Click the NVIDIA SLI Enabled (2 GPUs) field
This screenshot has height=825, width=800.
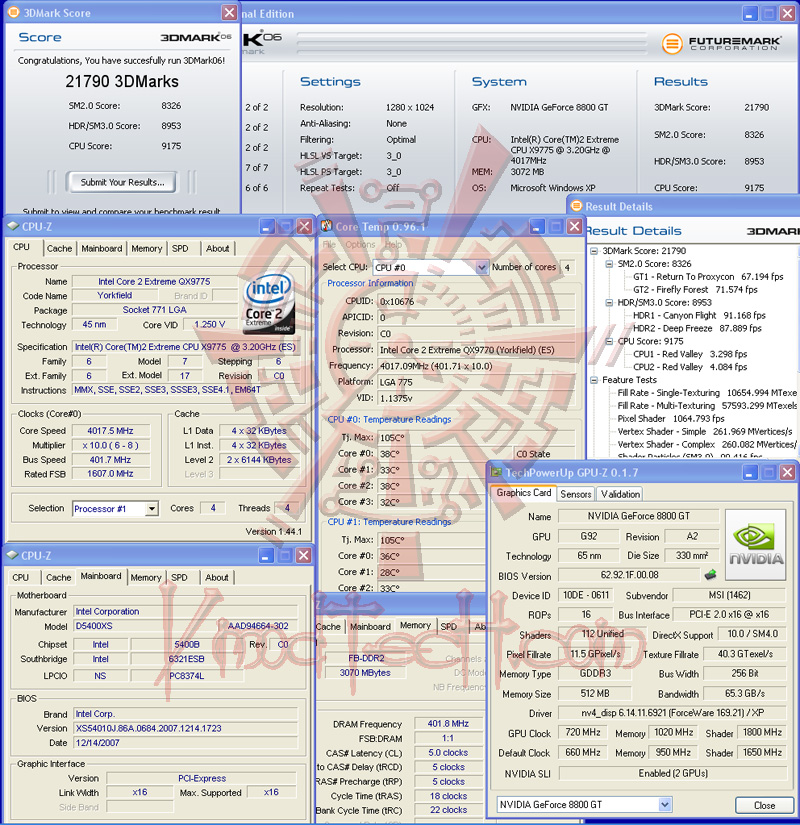(x=673, y=773)
